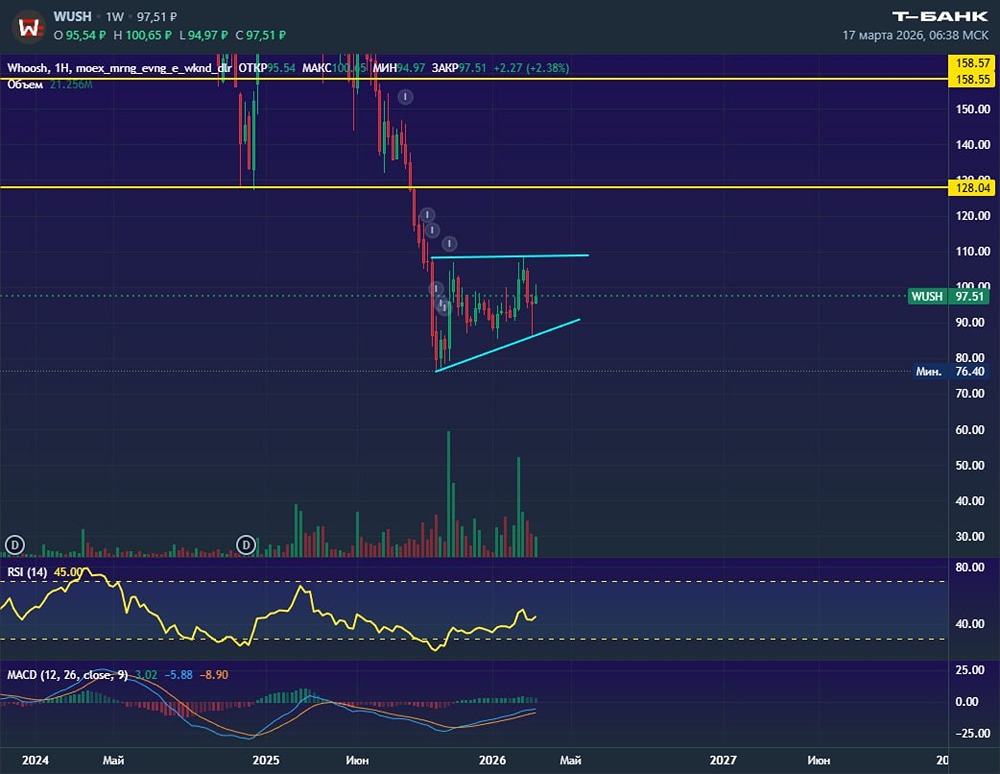Click the tallest green volume bar
1000x774 pixels.
[448, 494]
